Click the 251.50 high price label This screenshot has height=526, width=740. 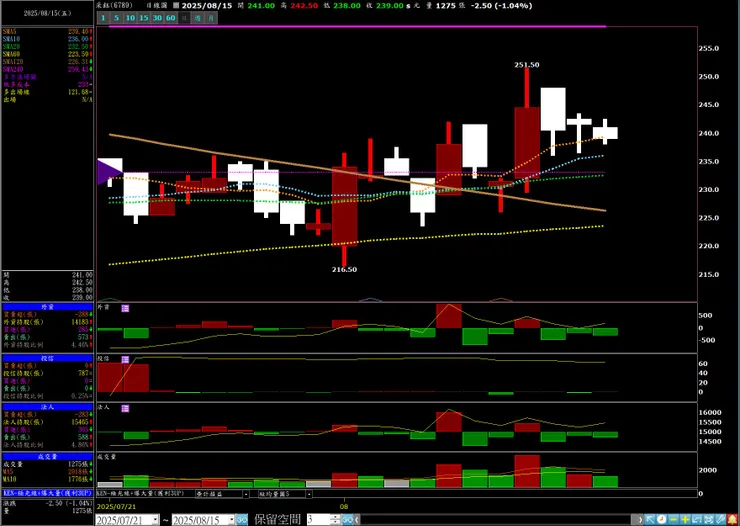pyautogui.click(x=527, y=65)
